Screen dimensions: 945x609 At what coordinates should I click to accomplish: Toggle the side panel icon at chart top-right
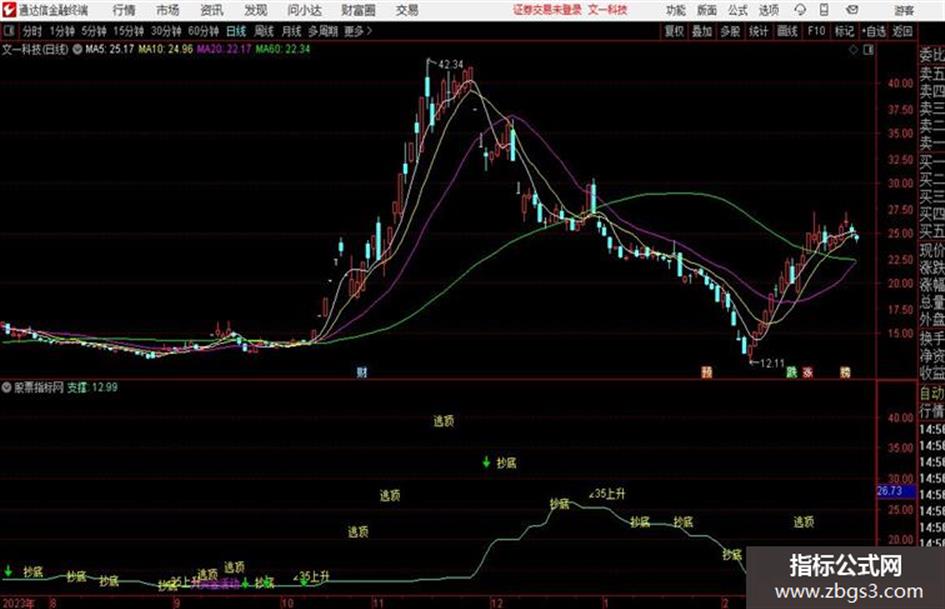868,50
